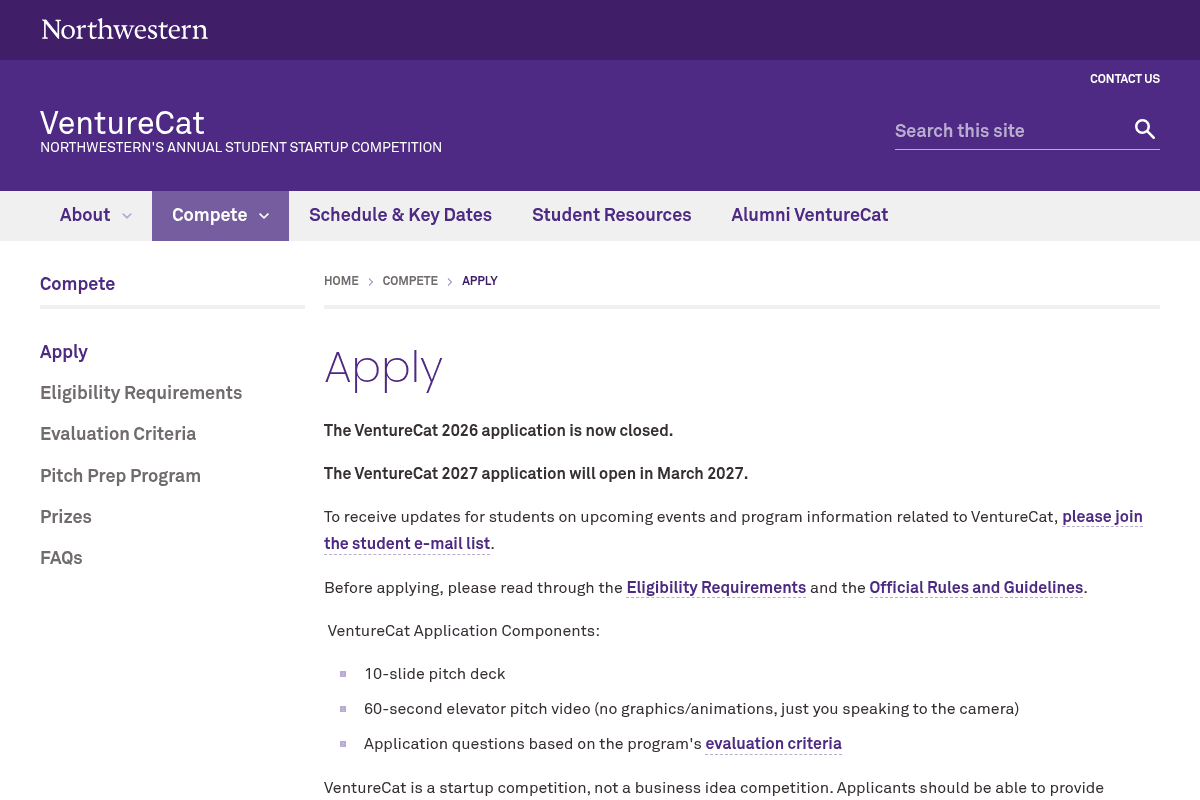Select Apply in the sidebar

pos(64,352)
